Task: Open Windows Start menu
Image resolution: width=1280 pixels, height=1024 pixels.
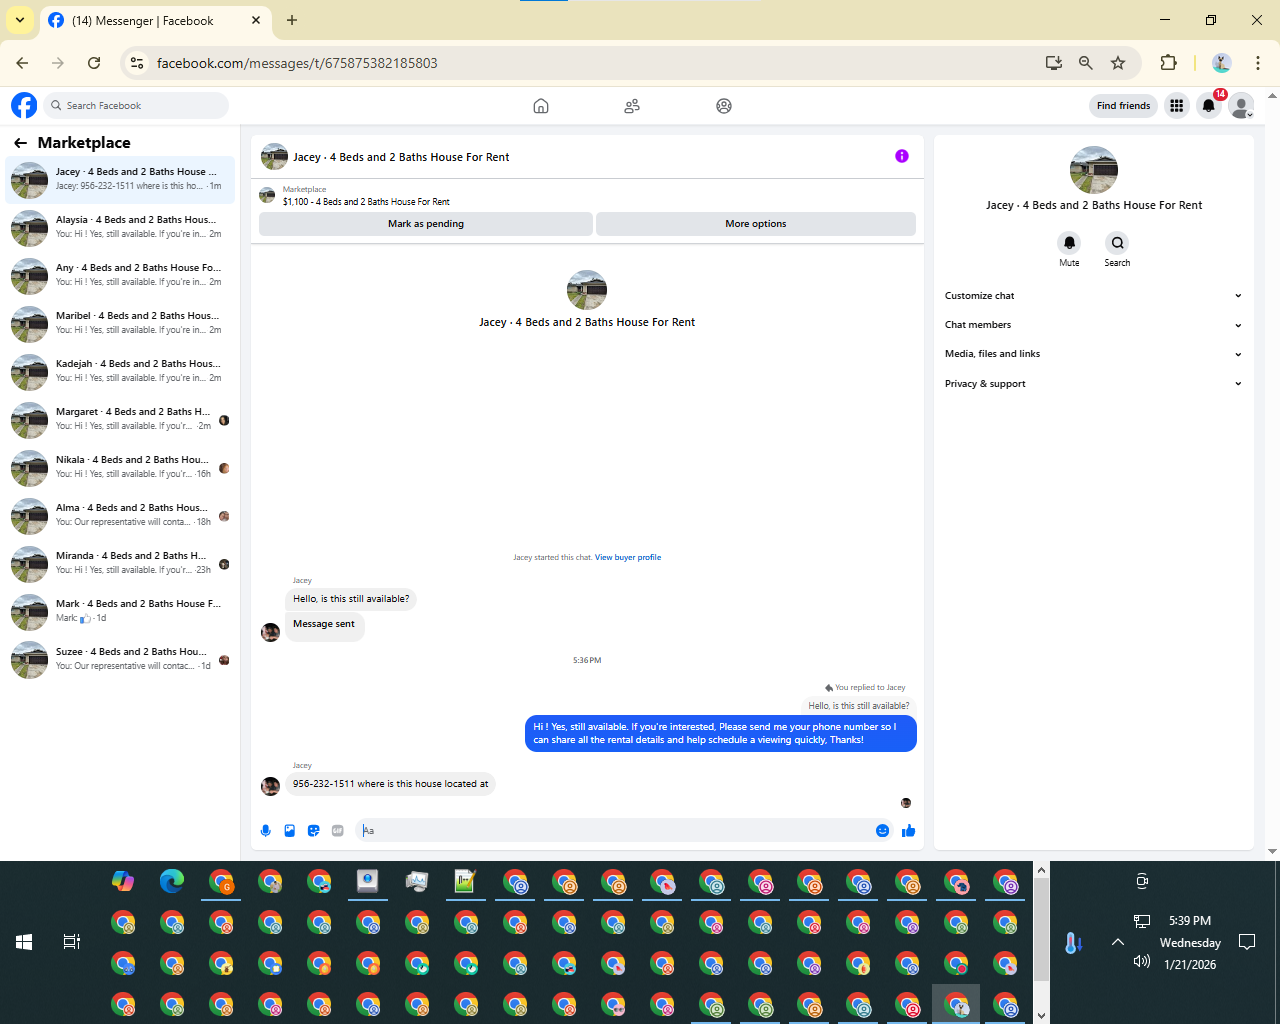Action: point(24,942)
